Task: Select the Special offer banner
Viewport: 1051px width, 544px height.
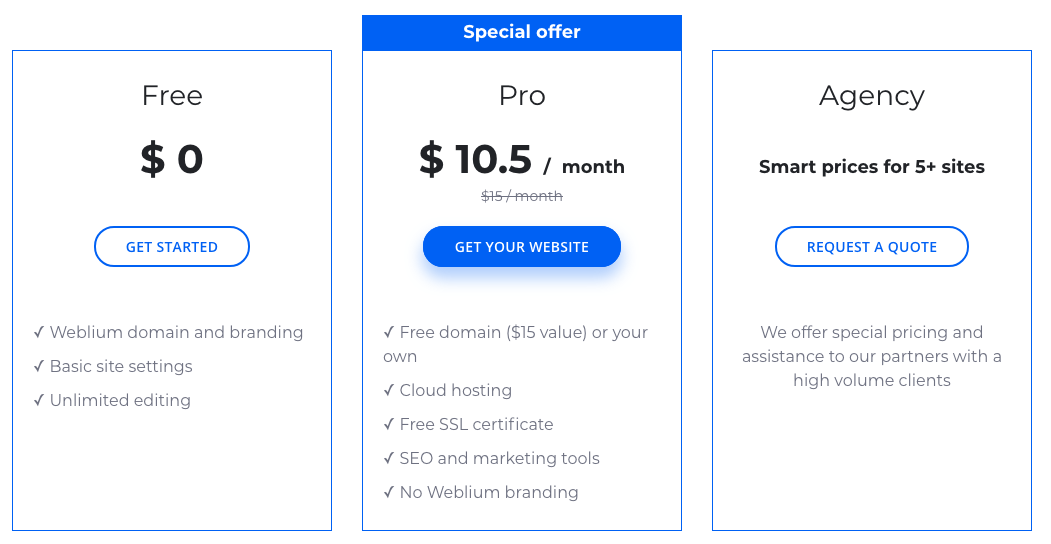Action: 521,32
